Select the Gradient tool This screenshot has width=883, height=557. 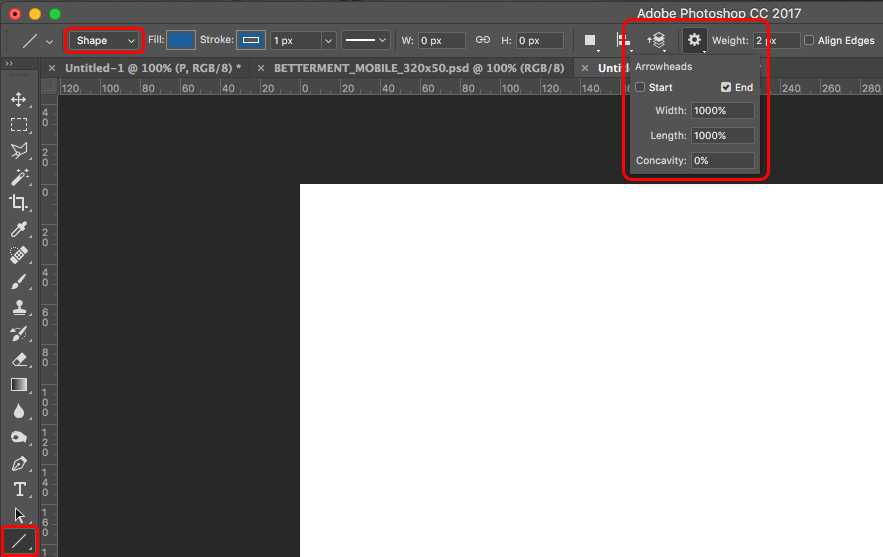click(x=18, y=385)
